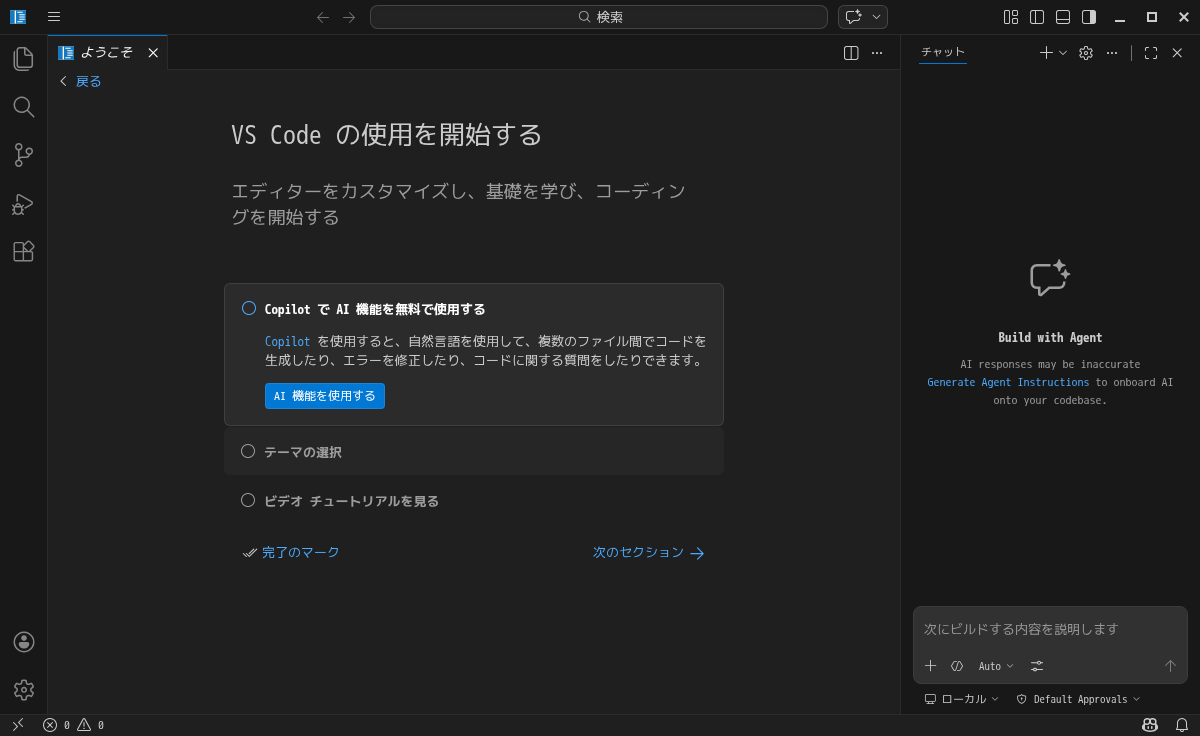Go forward using the navigation arrow
This screenshot has height=736, width=1200.
(349, 17)
